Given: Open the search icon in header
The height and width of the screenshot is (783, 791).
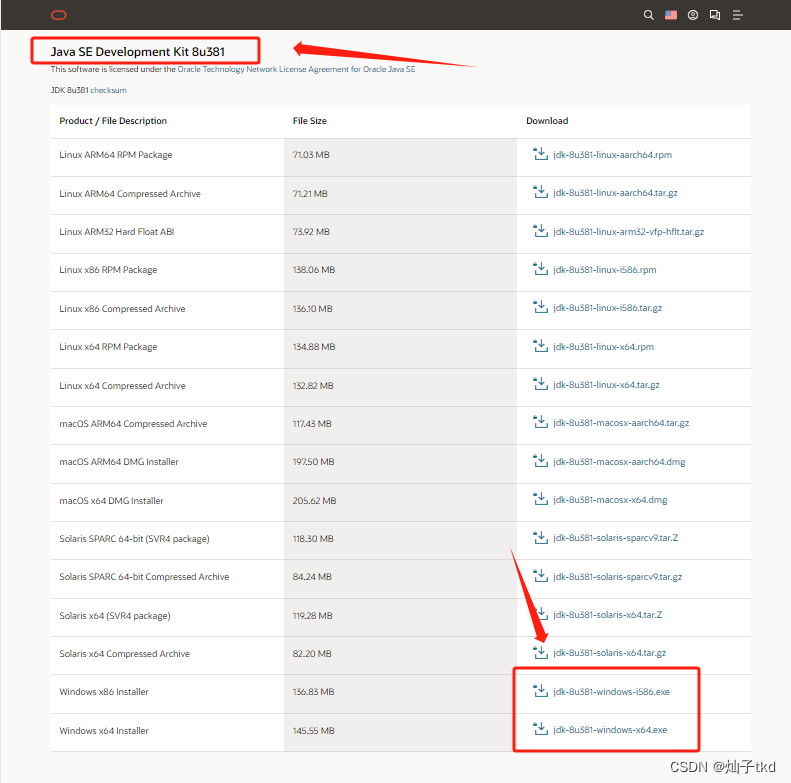Looking at the screenshot, I should (648, 15).
